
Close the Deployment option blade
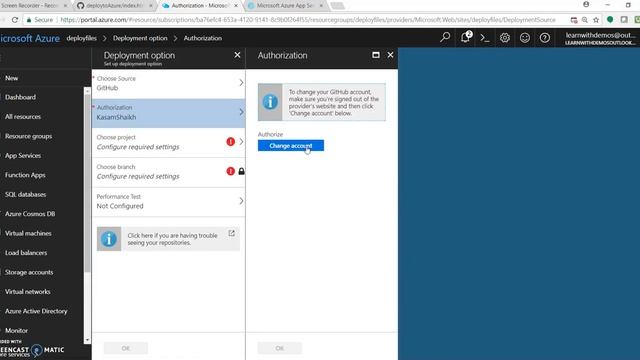(237, 55)
